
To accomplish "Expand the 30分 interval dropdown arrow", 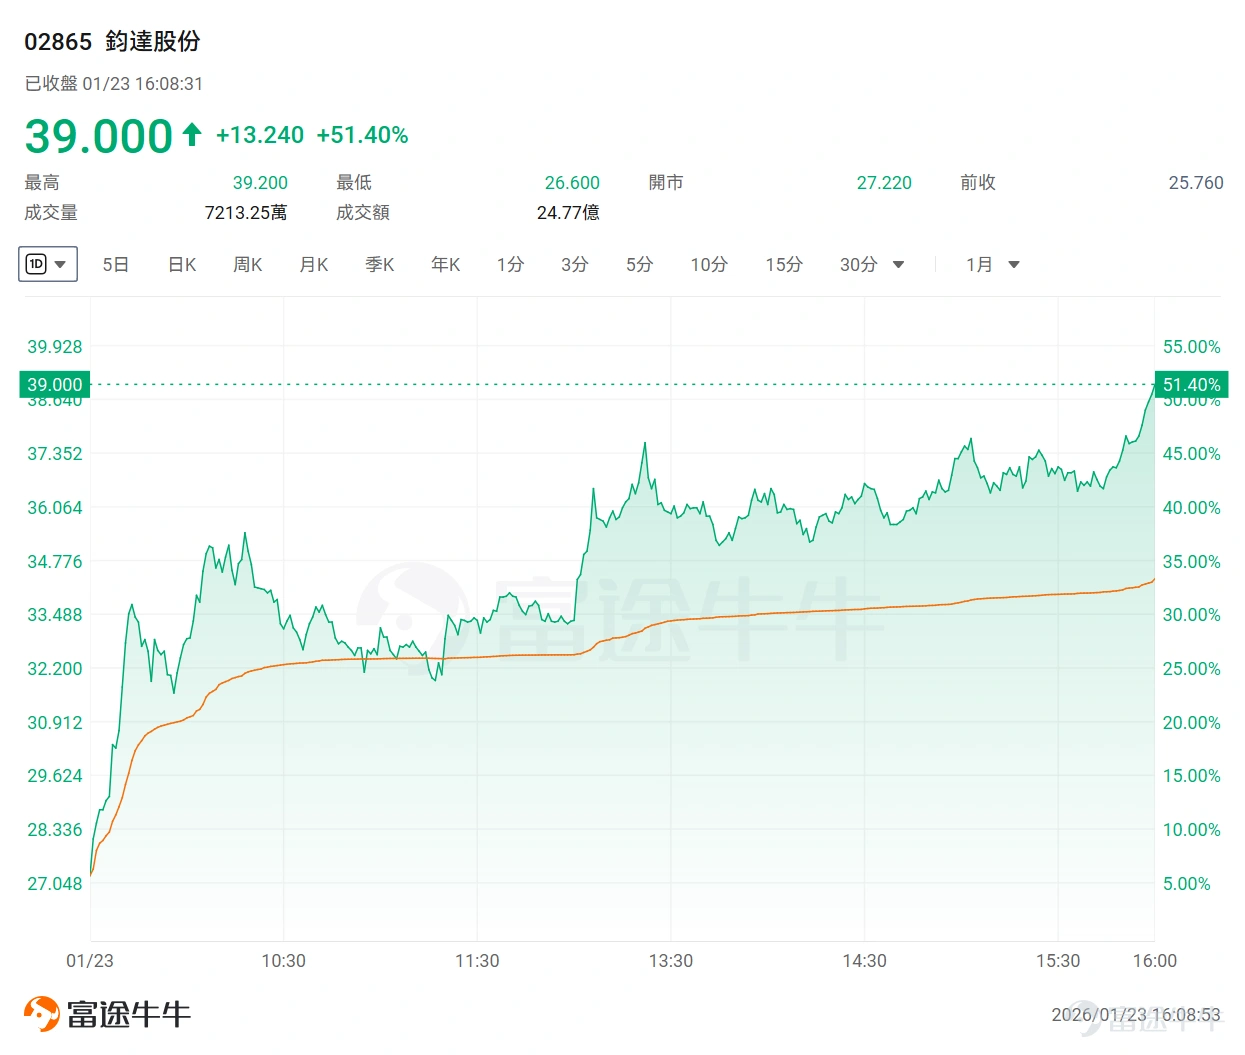I will [898, 265].
